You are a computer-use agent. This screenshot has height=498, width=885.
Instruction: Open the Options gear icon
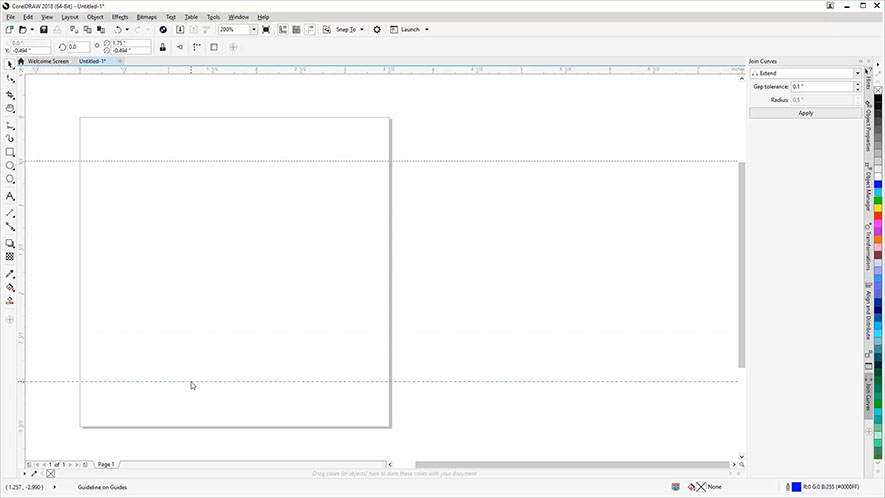[x=377, y=30]
